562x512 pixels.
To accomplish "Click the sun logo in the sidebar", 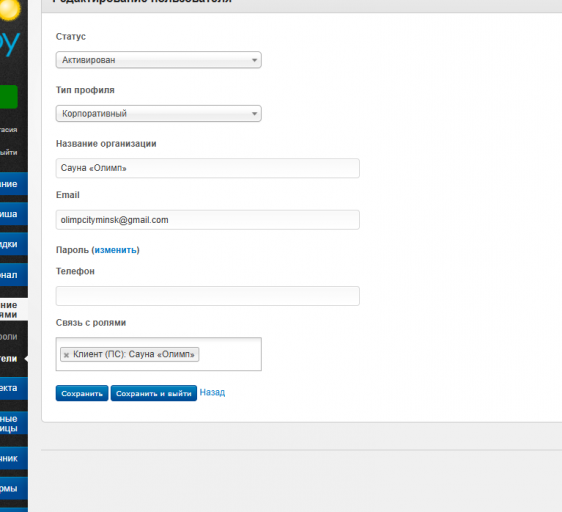I will pos(10,9).
